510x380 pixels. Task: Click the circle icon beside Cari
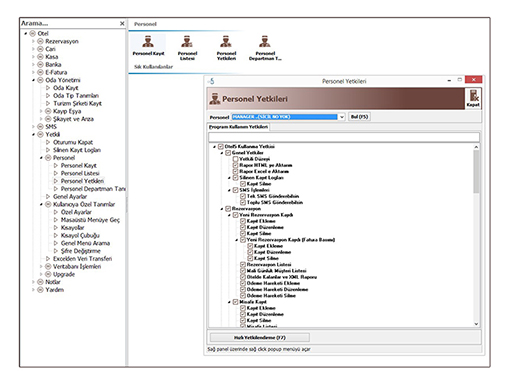pos(40,49)
